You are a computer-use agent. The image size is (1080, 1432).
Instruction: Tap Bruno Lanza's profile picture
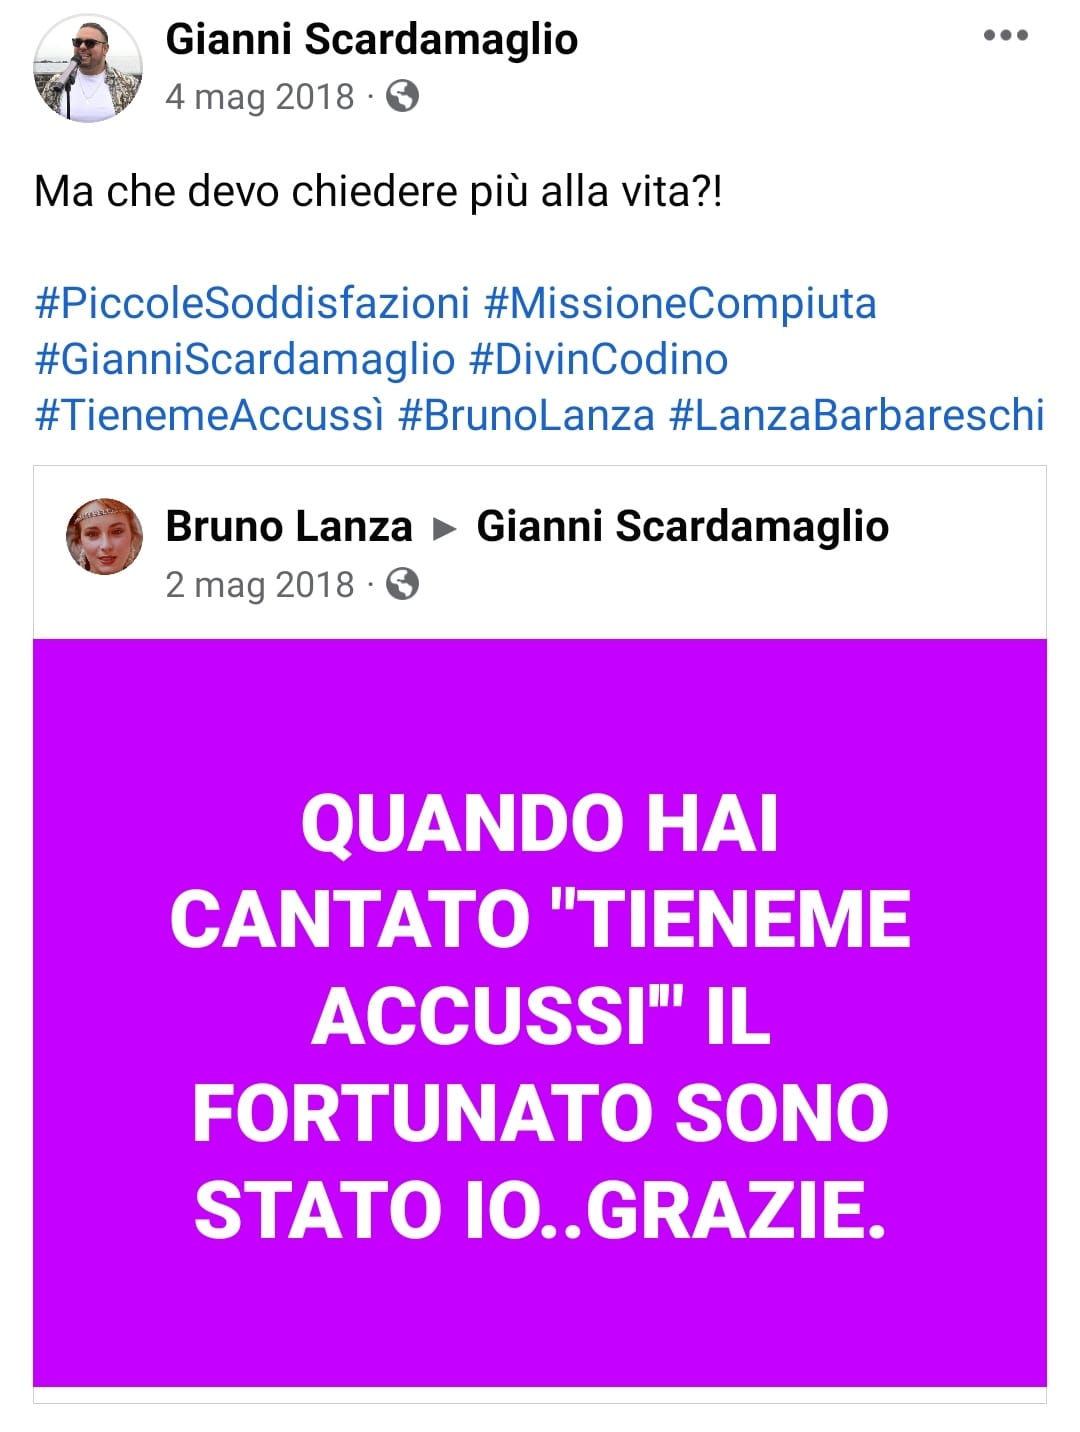[104, 537]
